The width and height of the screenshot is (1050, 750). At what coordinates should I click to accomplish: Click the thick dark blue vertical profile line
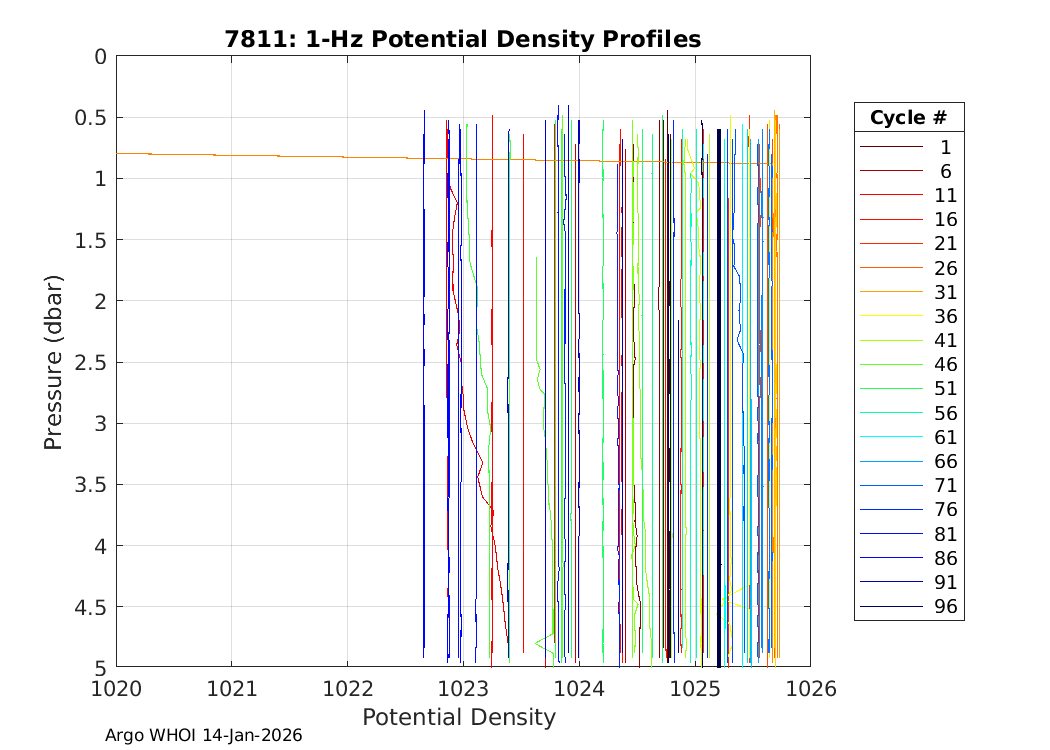coord(719,400)
